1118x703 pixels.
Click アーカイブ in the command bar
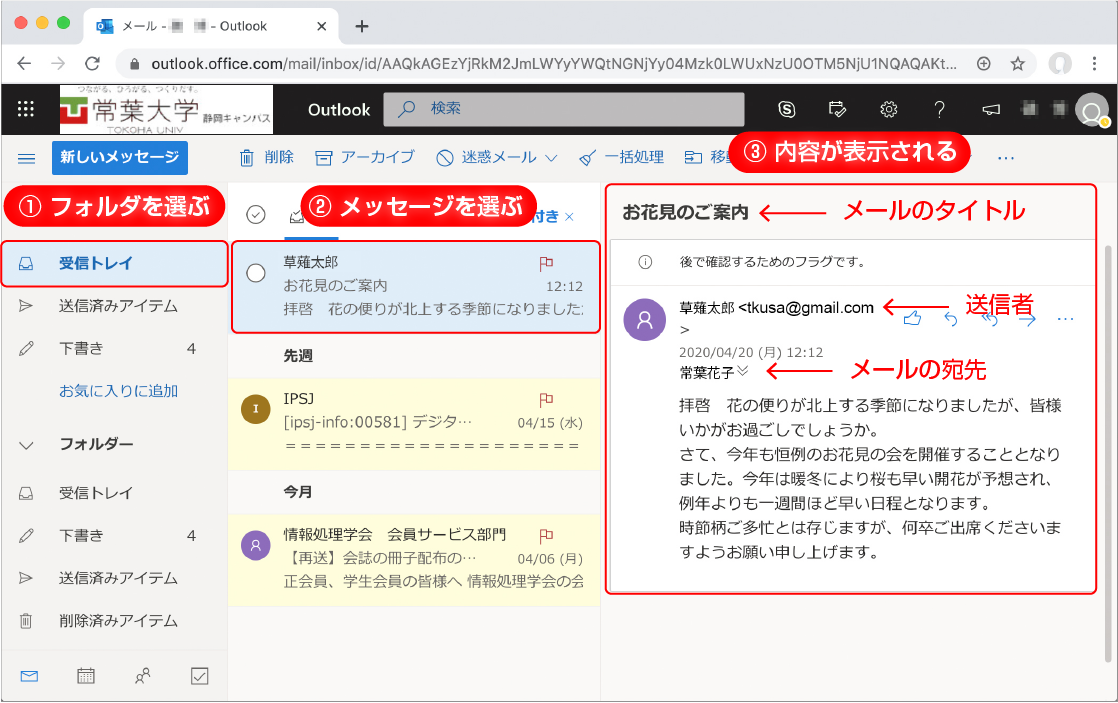[x=365, y=158]
